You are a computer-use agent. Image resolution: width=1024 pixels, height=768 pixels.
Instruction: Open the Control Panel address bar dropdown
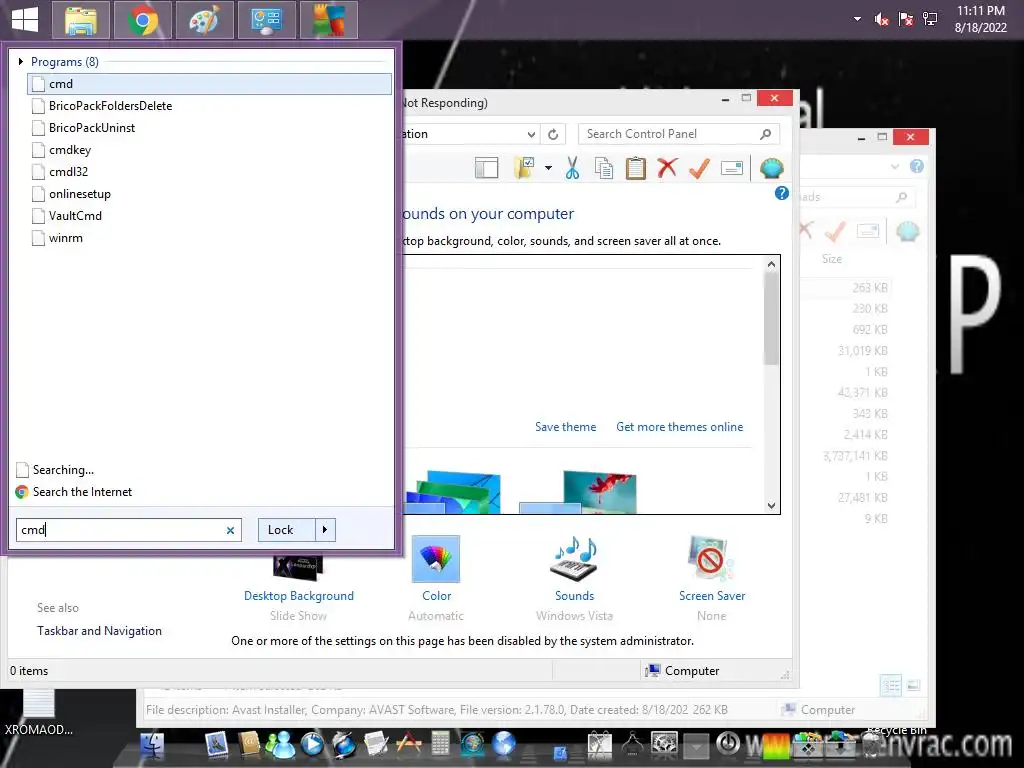click(x=531, y=135)
